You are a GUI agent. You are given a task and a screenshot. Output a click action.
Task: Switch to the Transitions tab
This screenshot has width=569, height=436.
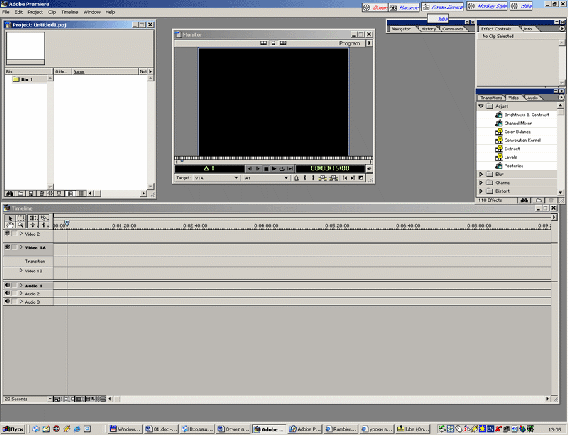491,98
